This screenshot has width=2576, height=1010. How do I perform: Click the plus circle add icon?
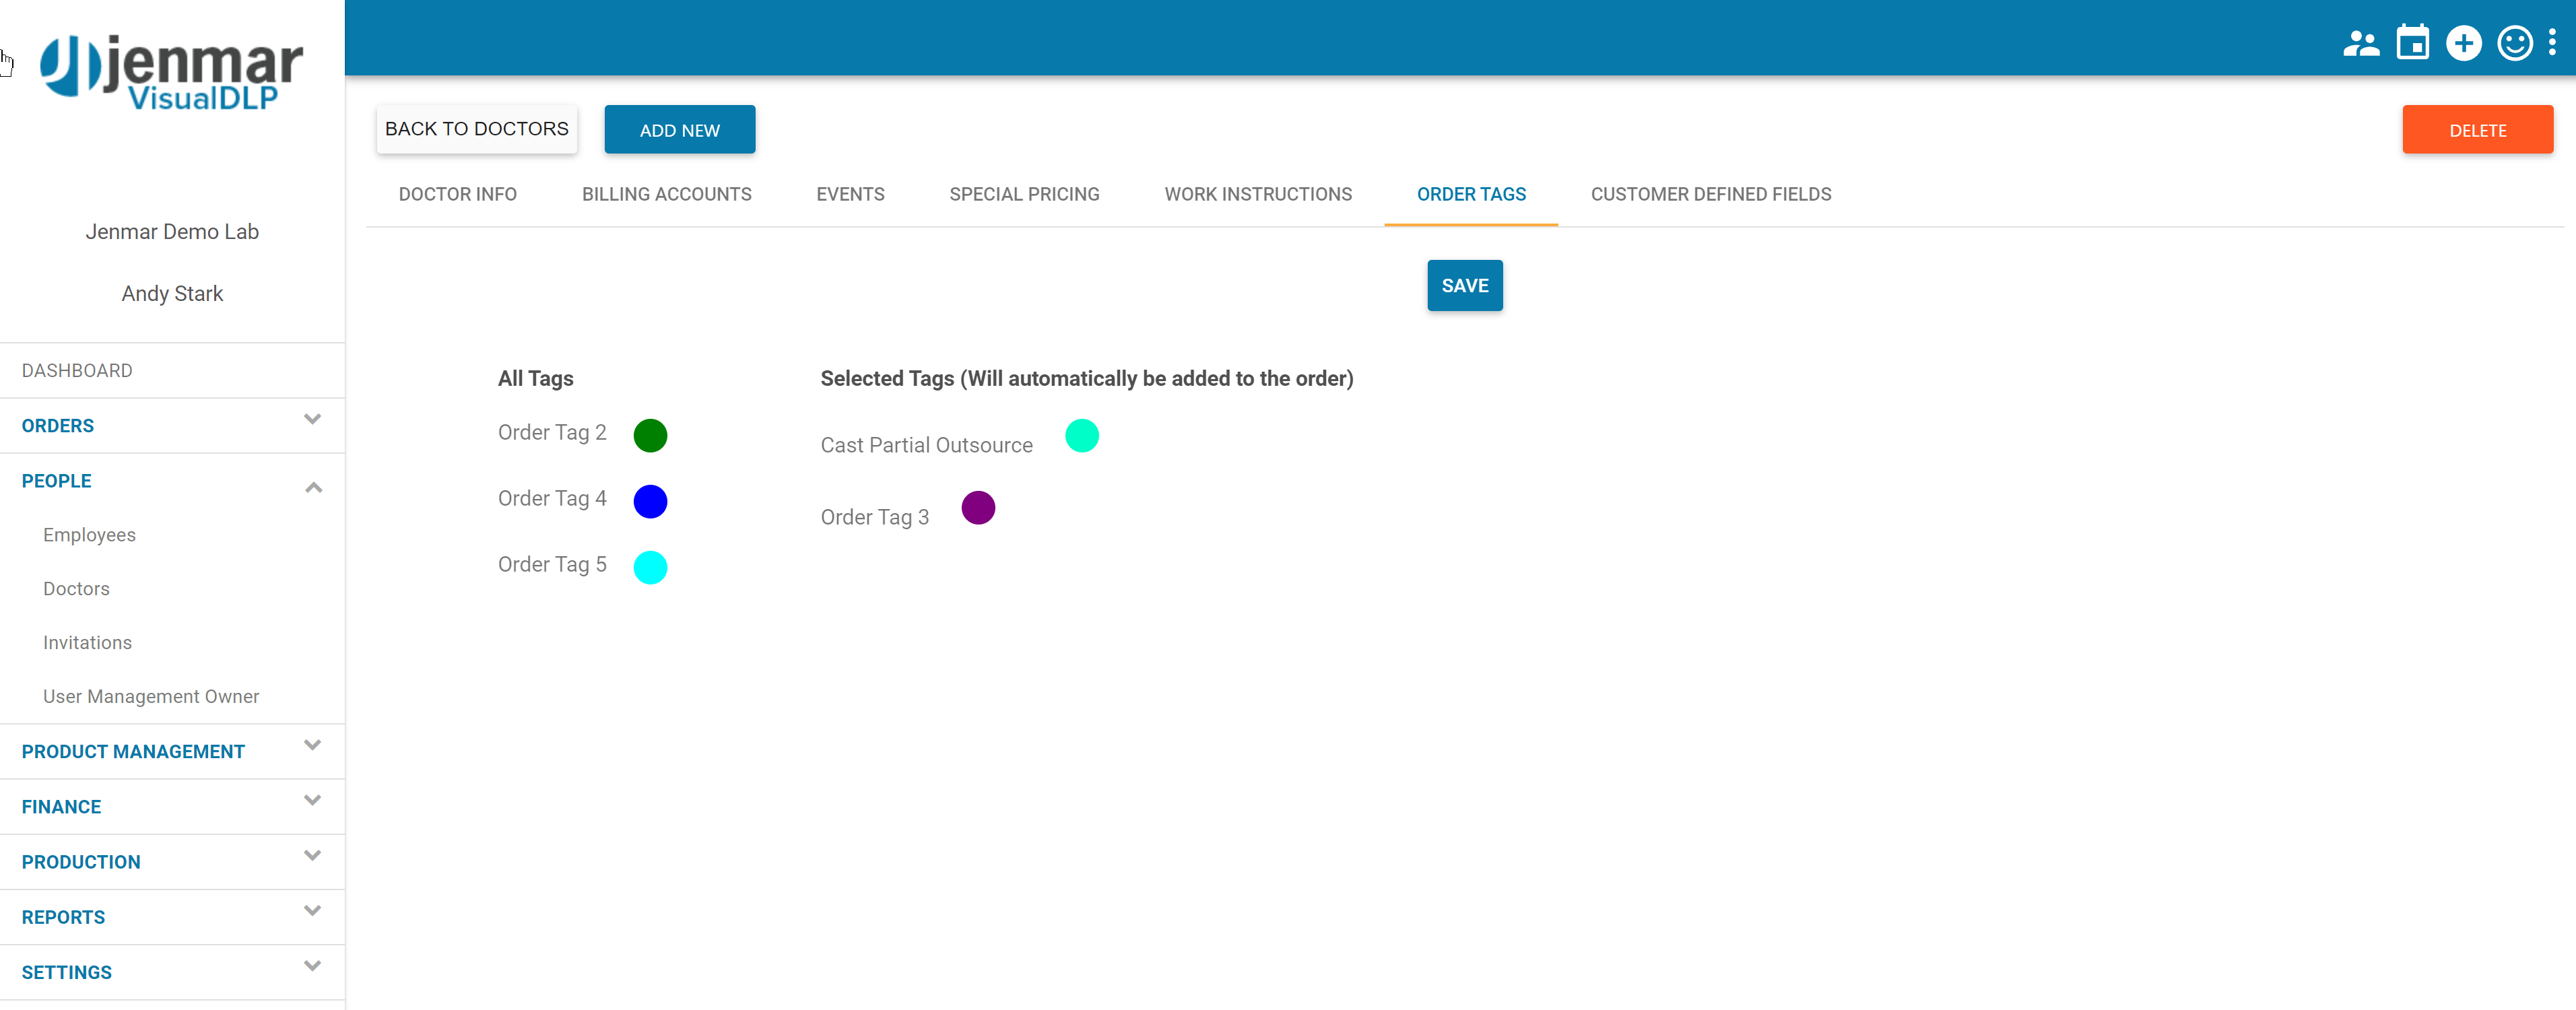click(2463, 44)
